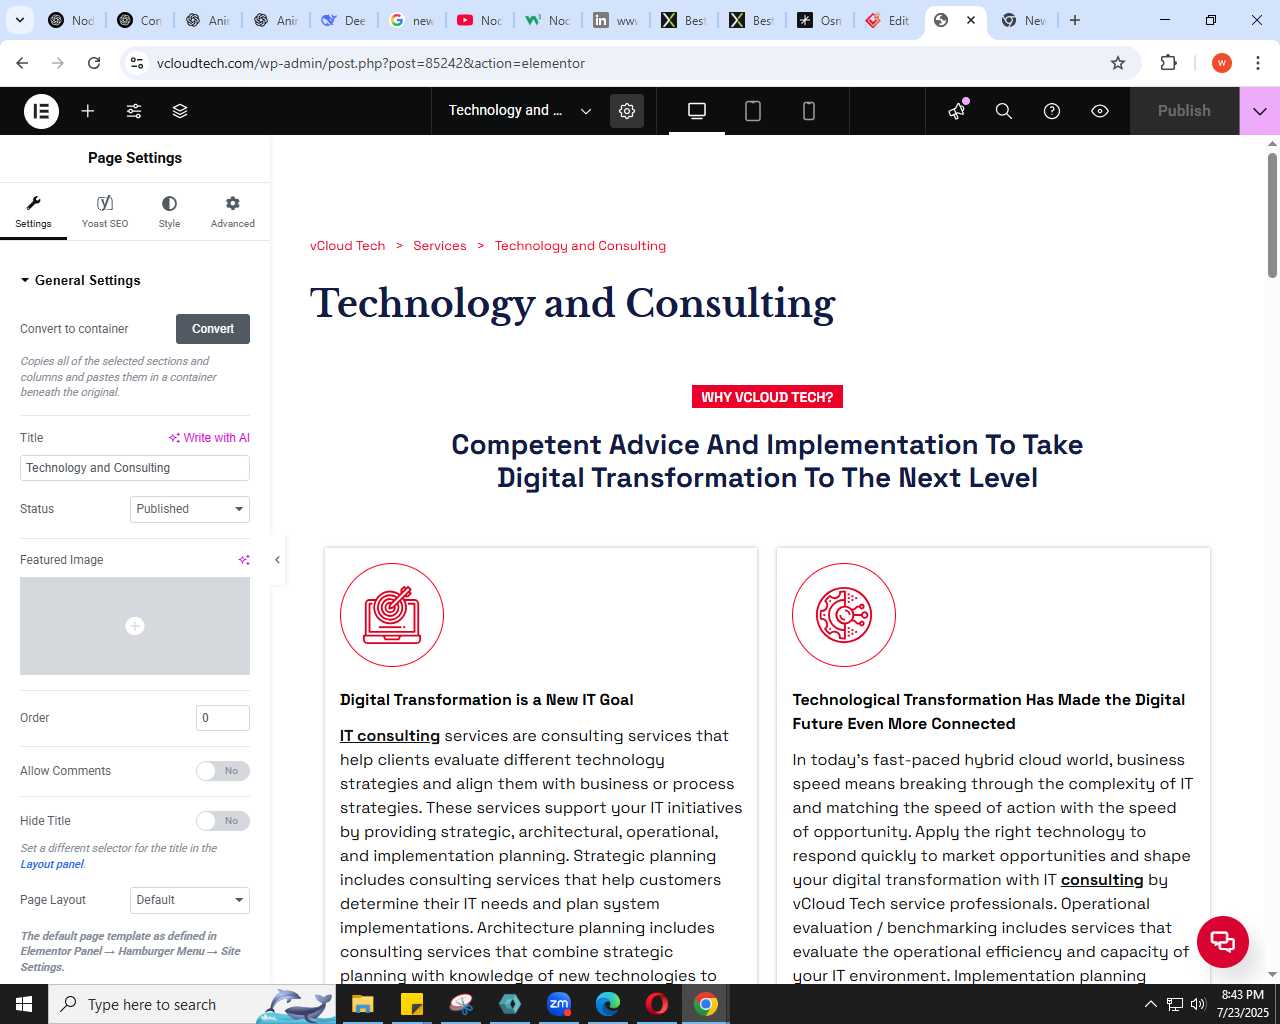Image resolution: width=1280 pixels, height=1024 pixels.
Task: Open Opera browser from taskbar
Action: pyautogui.click(x=657, y=1004)
